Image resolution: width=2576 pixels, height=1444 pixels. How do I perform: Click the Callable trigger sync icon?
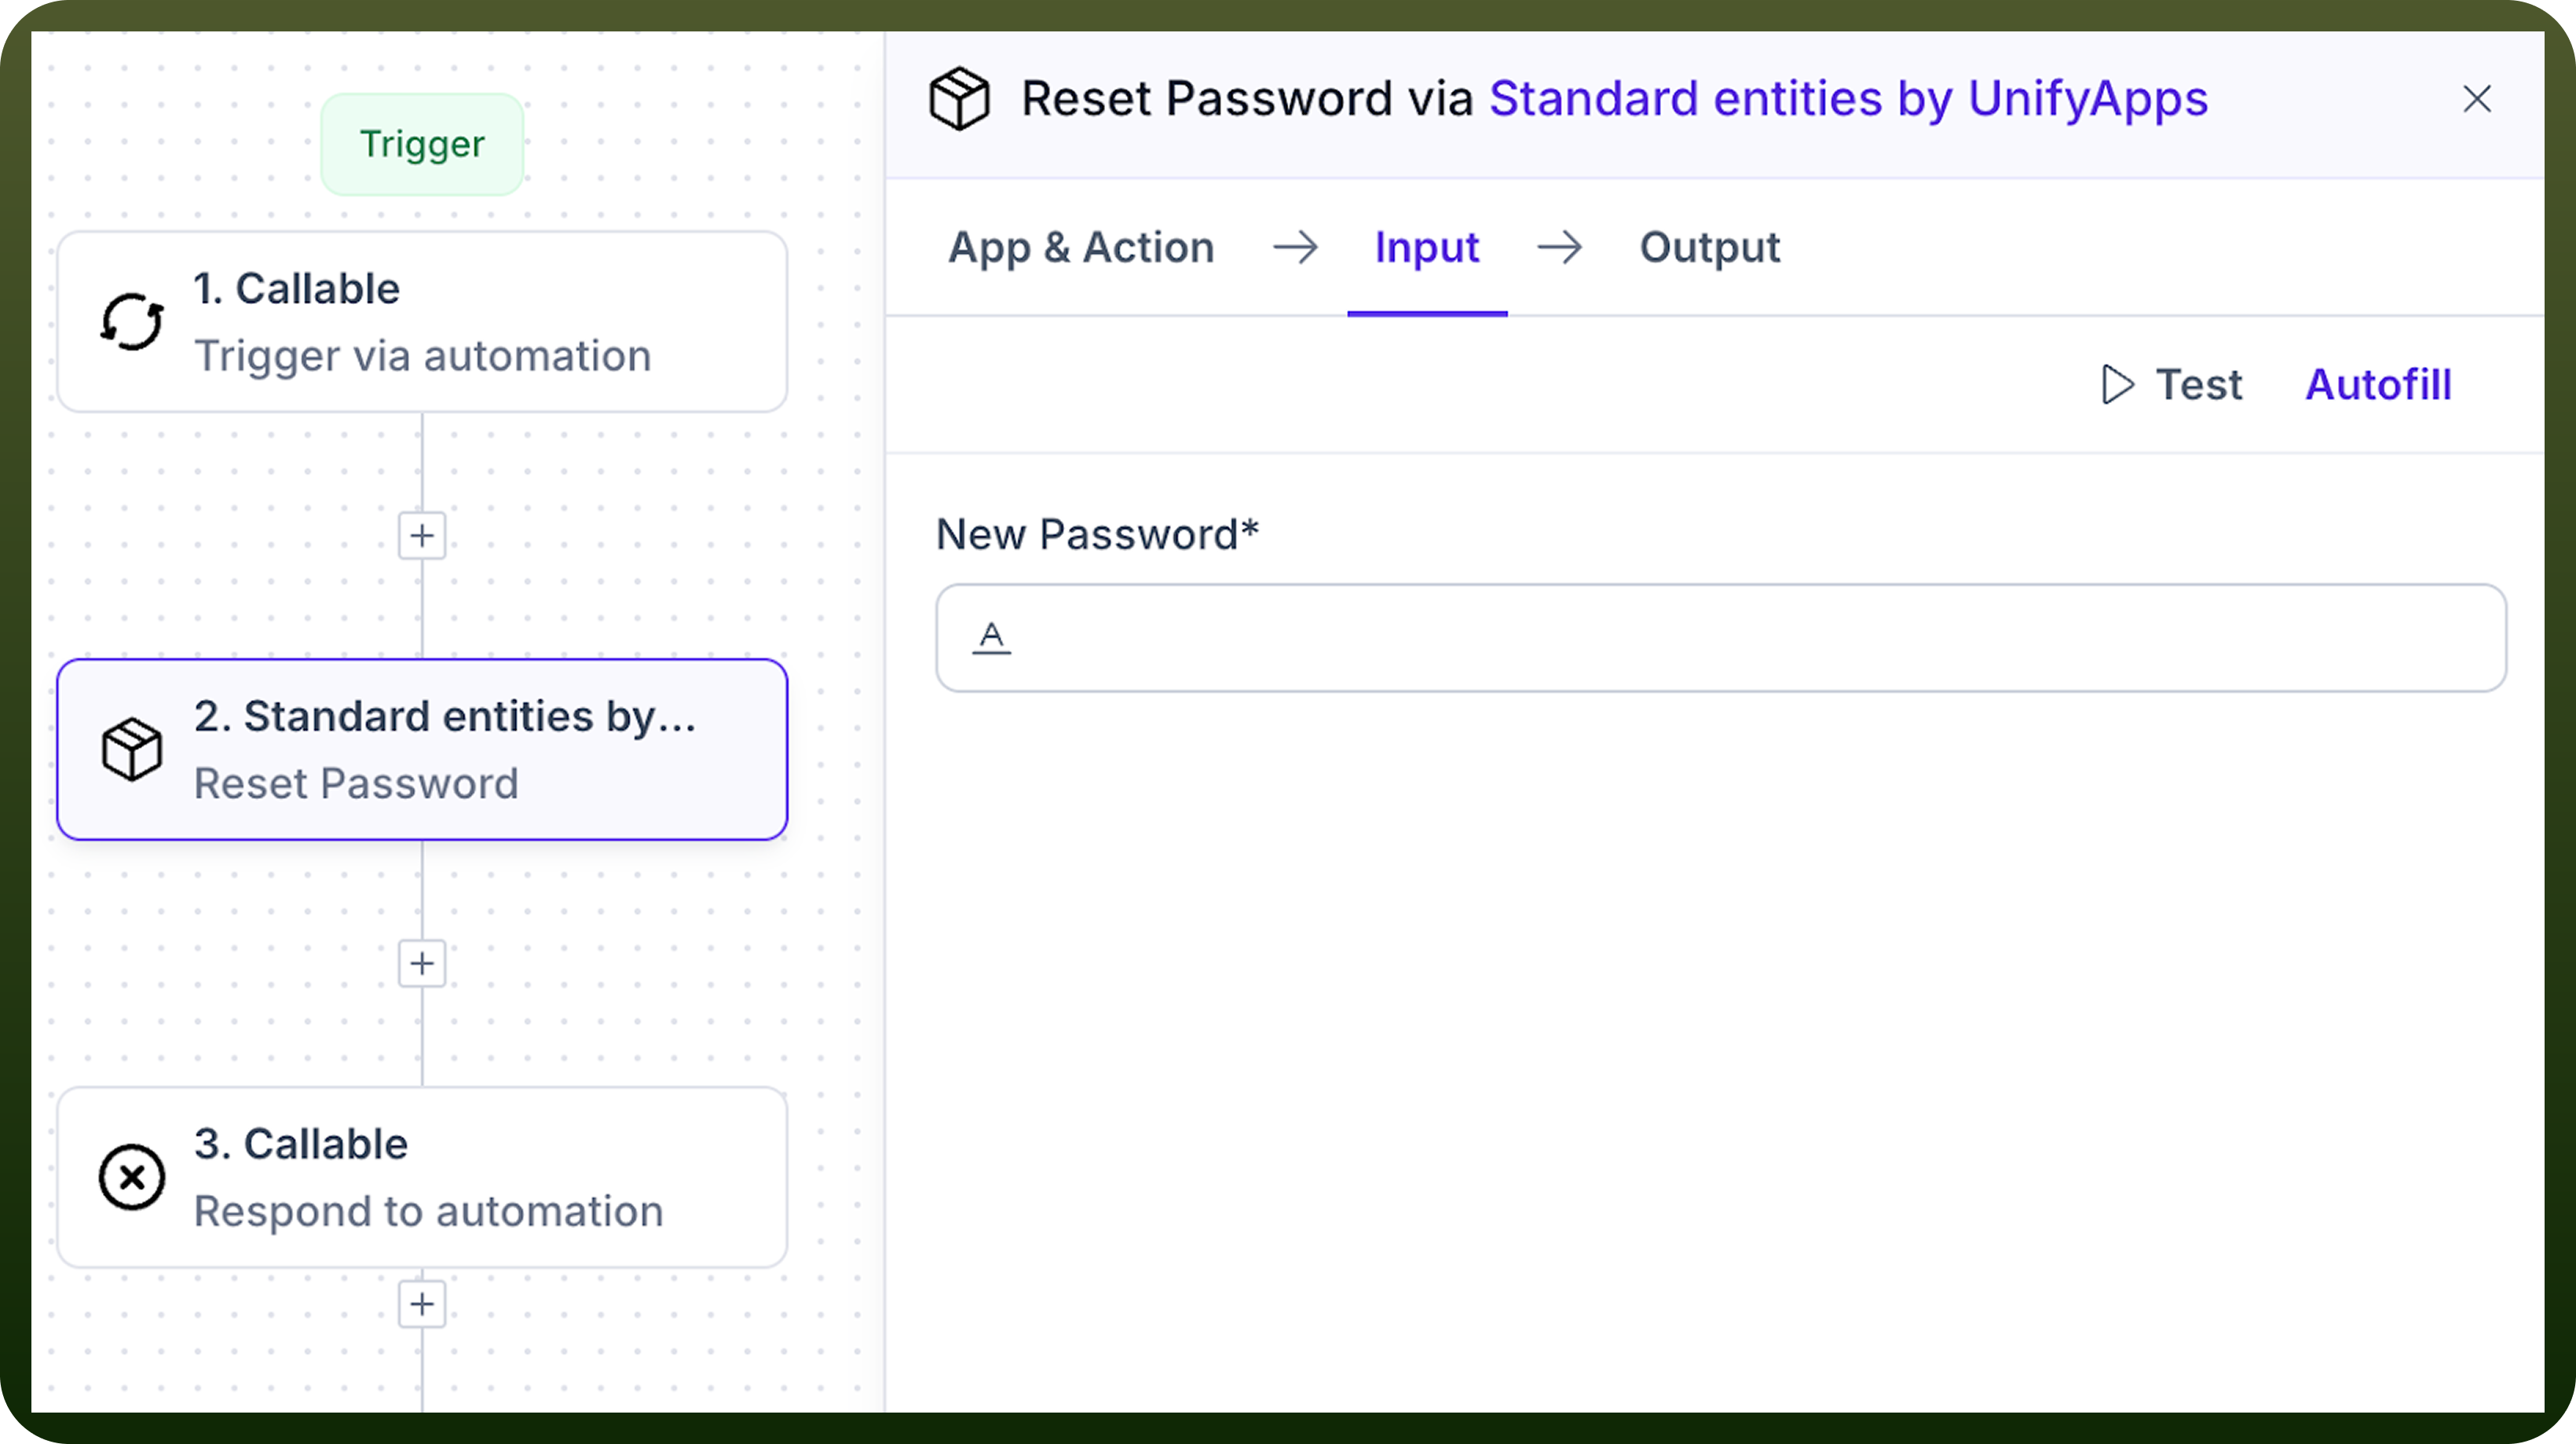pyautogui.click(x=132, y=322)
